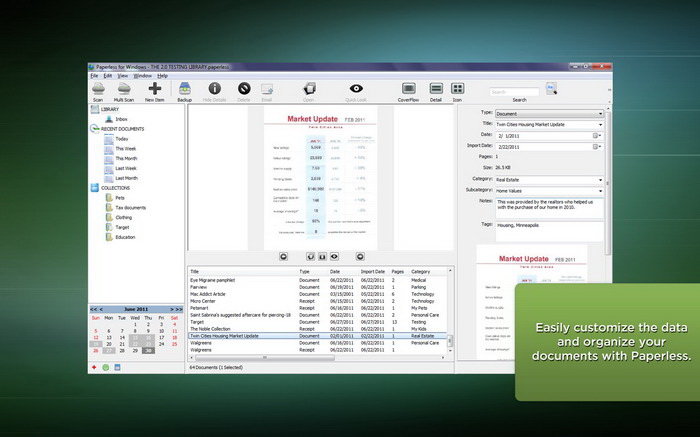Click in the Notes text field
Screen dimensions: 700x437
click(x=549, y=208)
